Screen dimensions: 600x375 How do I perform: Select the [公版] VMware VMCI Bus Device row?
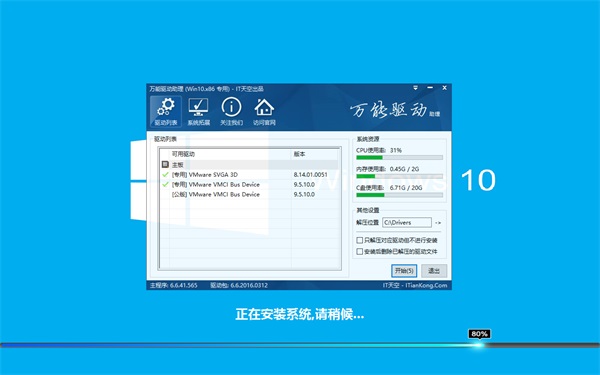tap(249, 194)
